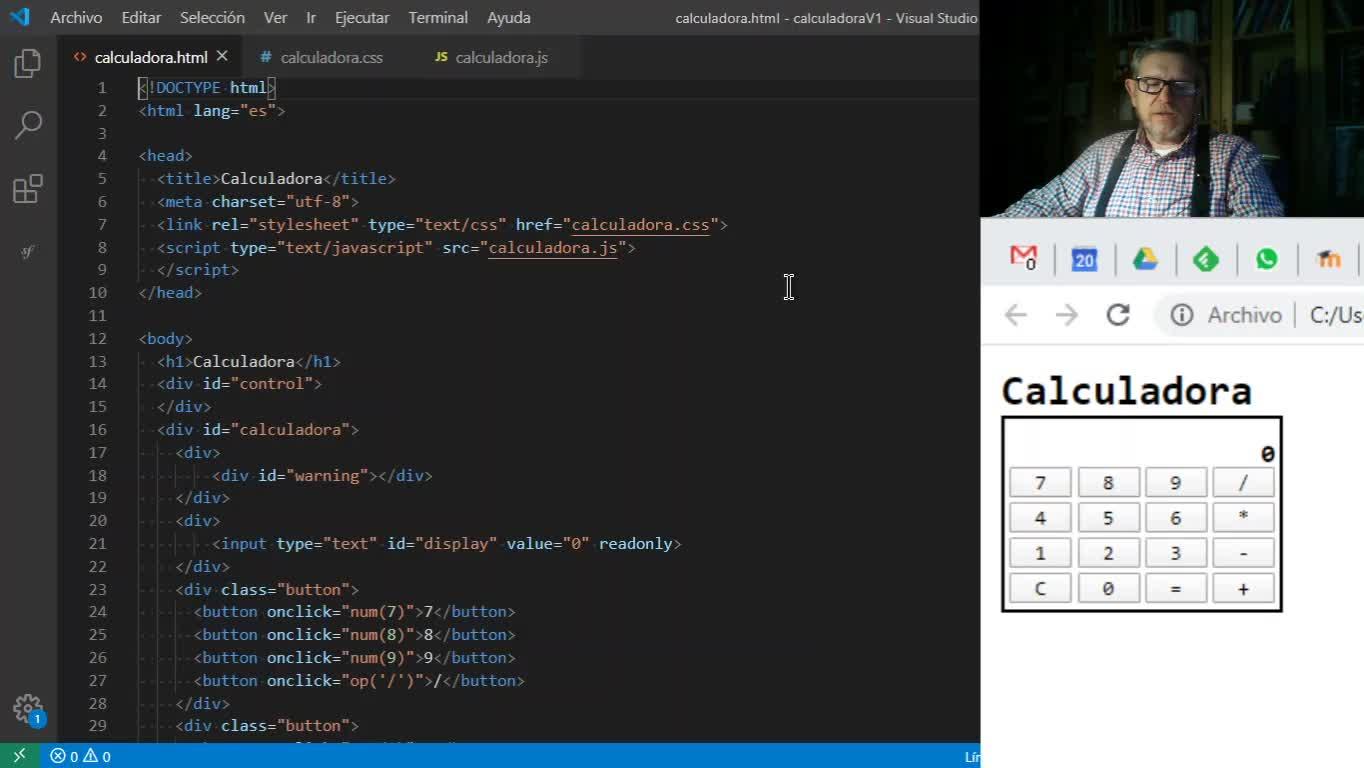Viewport: 1364px width, 768px height.
Task: Reload the browser page
Action: [1118, 315]
